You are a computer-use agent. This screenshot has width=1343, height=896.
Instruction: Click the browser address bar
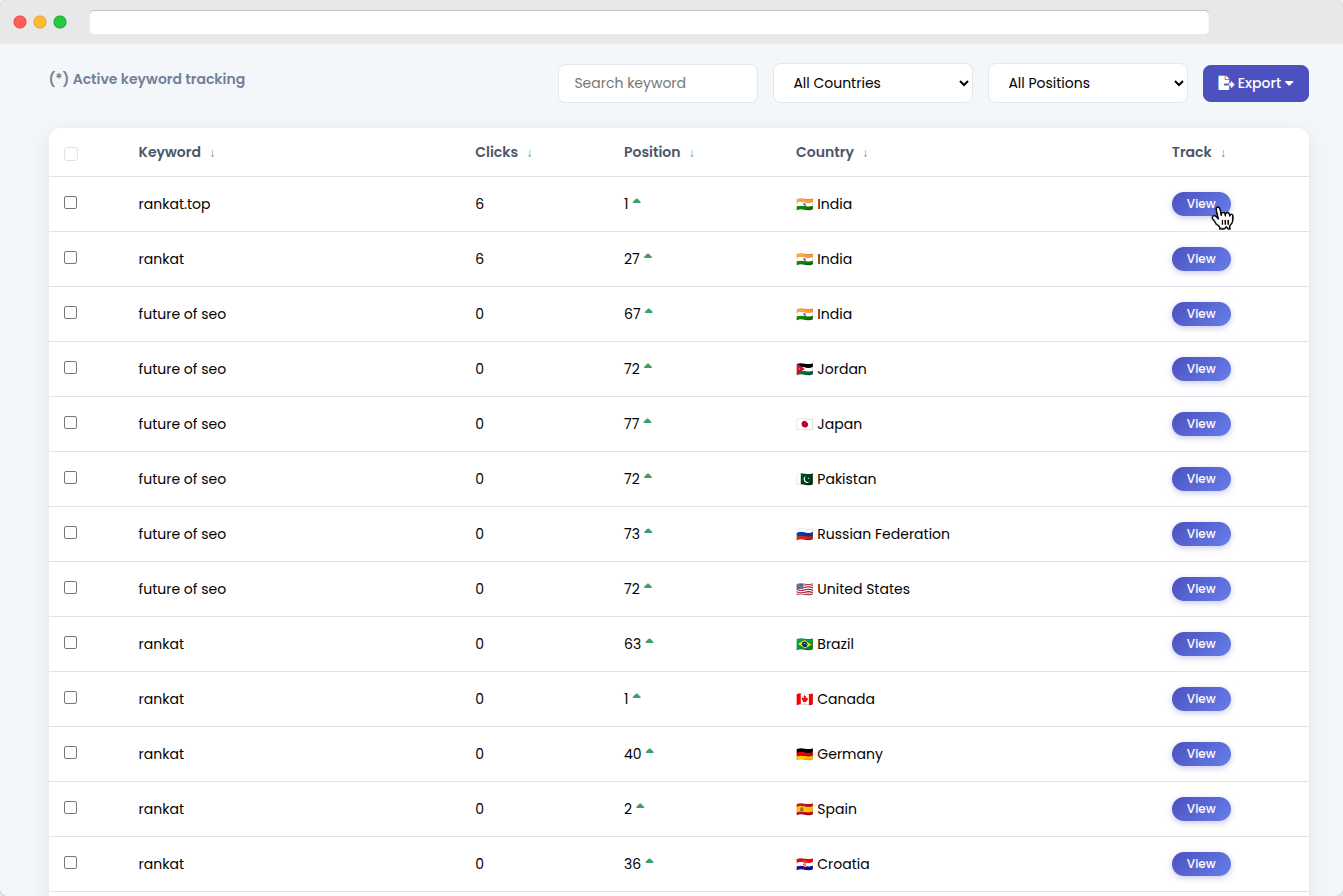(x=648, y=22)
